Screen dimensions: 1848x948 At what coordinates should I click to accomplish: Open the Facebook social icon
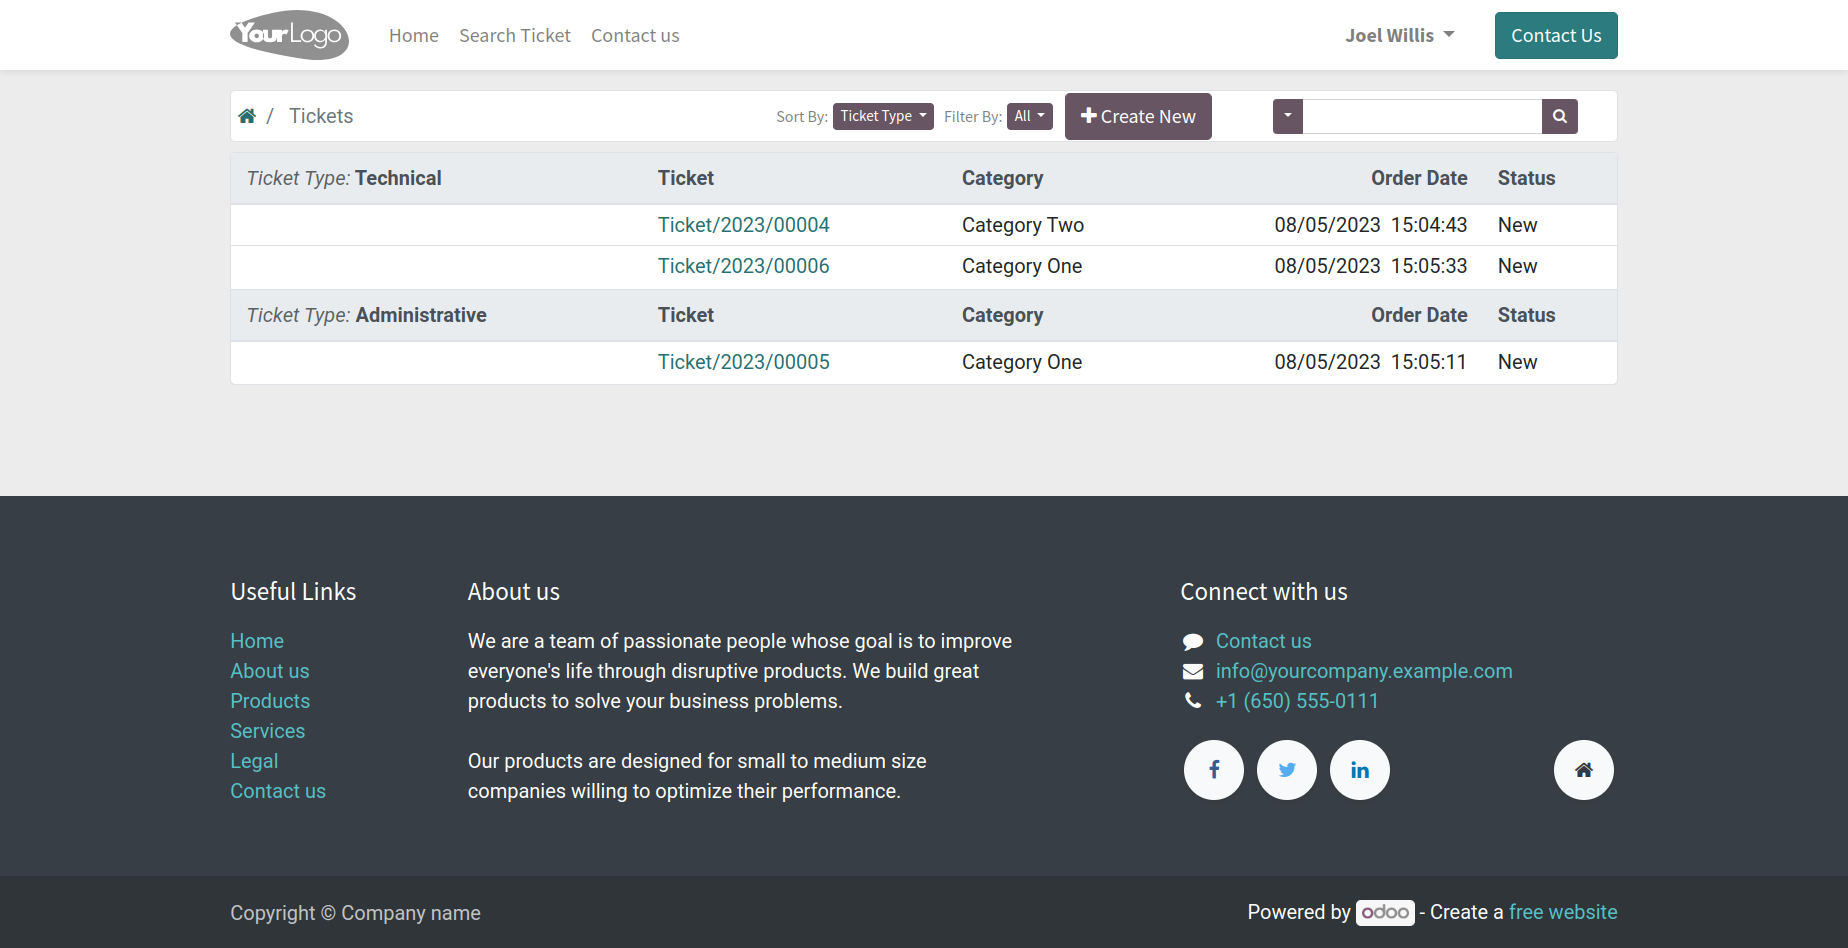[x=1214, y=770]
